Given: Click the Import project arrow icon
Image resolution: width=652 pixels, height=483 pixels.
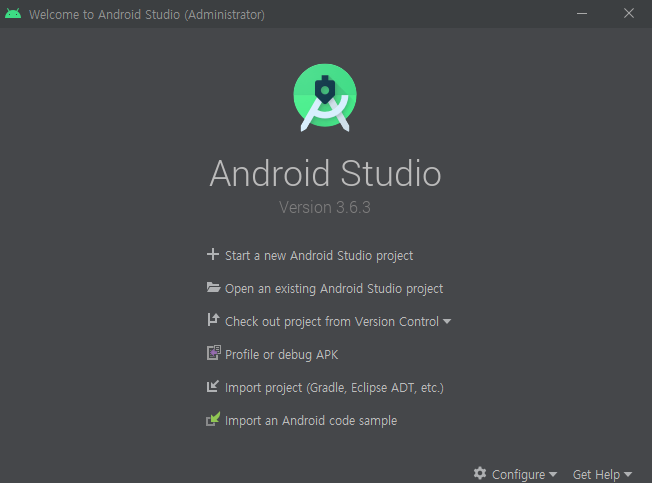Looking at the screenshot, I should click(213, 386).
